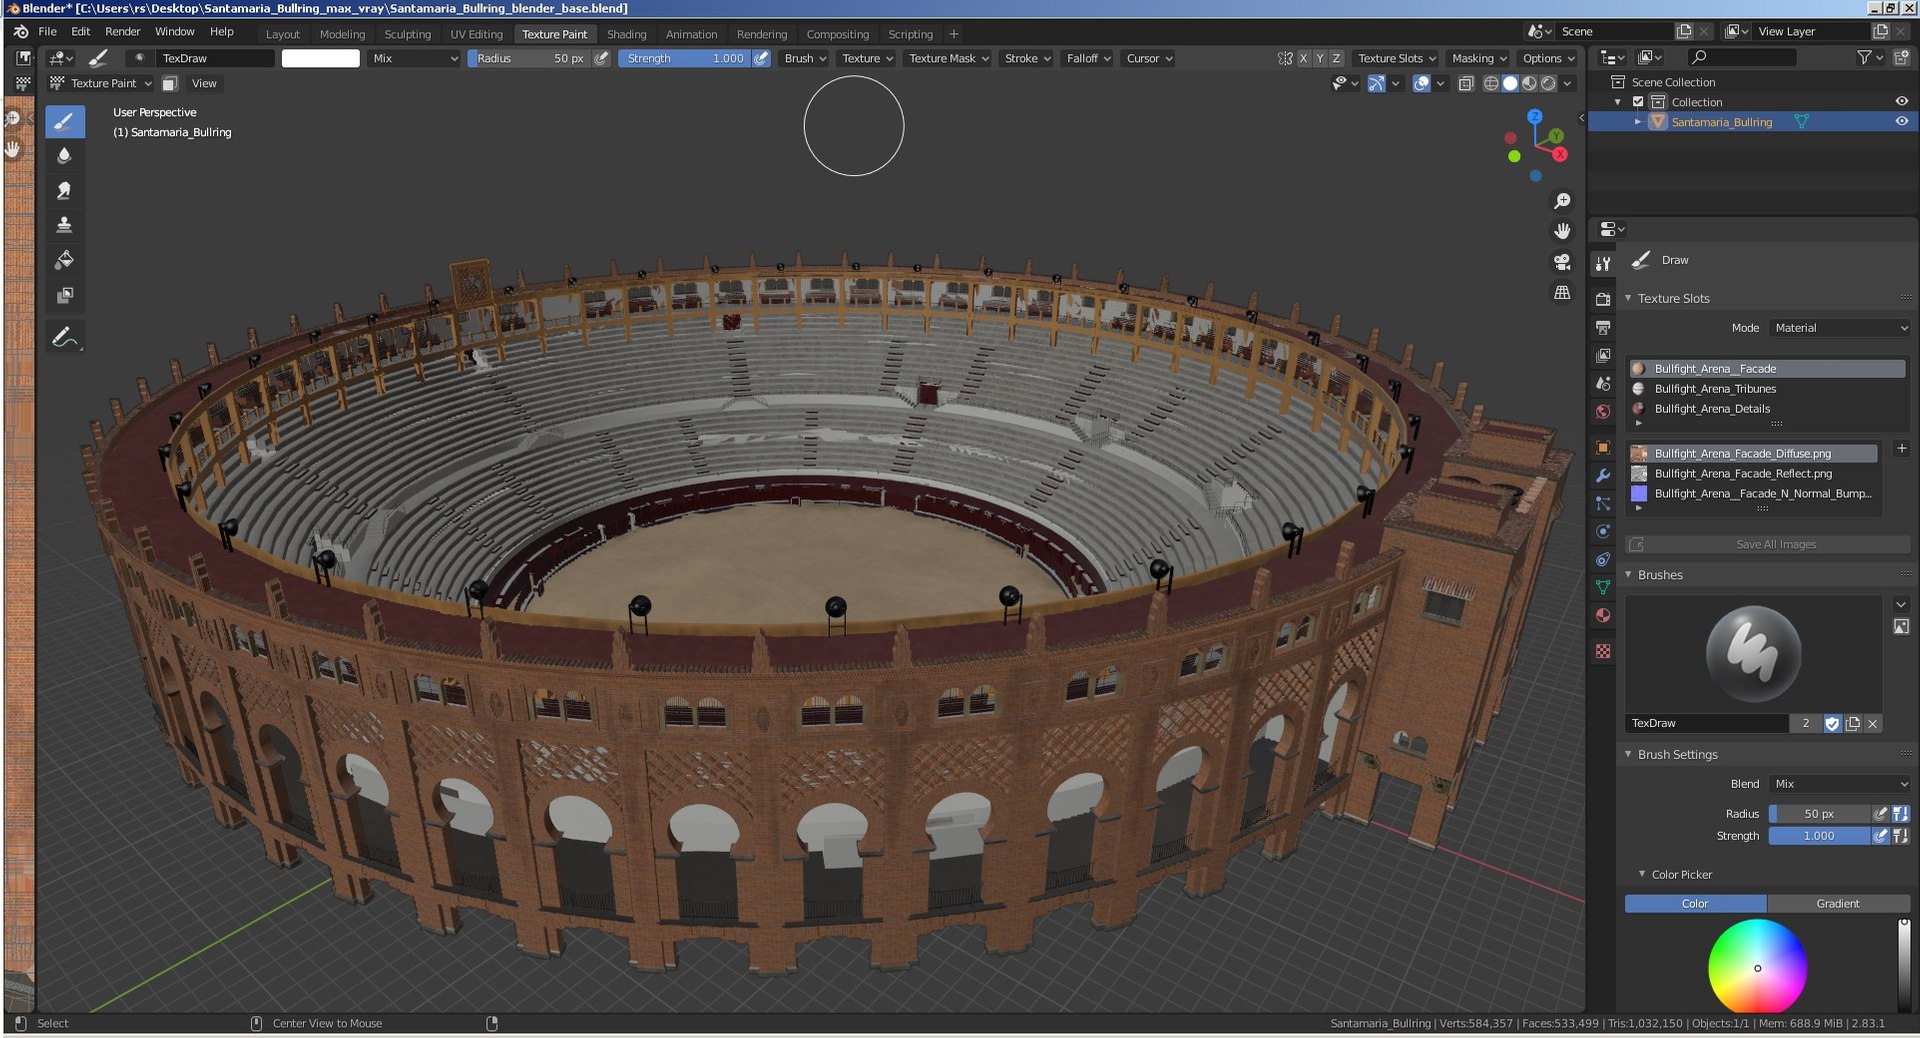Collapse the Color Picker section
Image resolution: width=1920 pixels, height=1038 pixels.
1642,875
